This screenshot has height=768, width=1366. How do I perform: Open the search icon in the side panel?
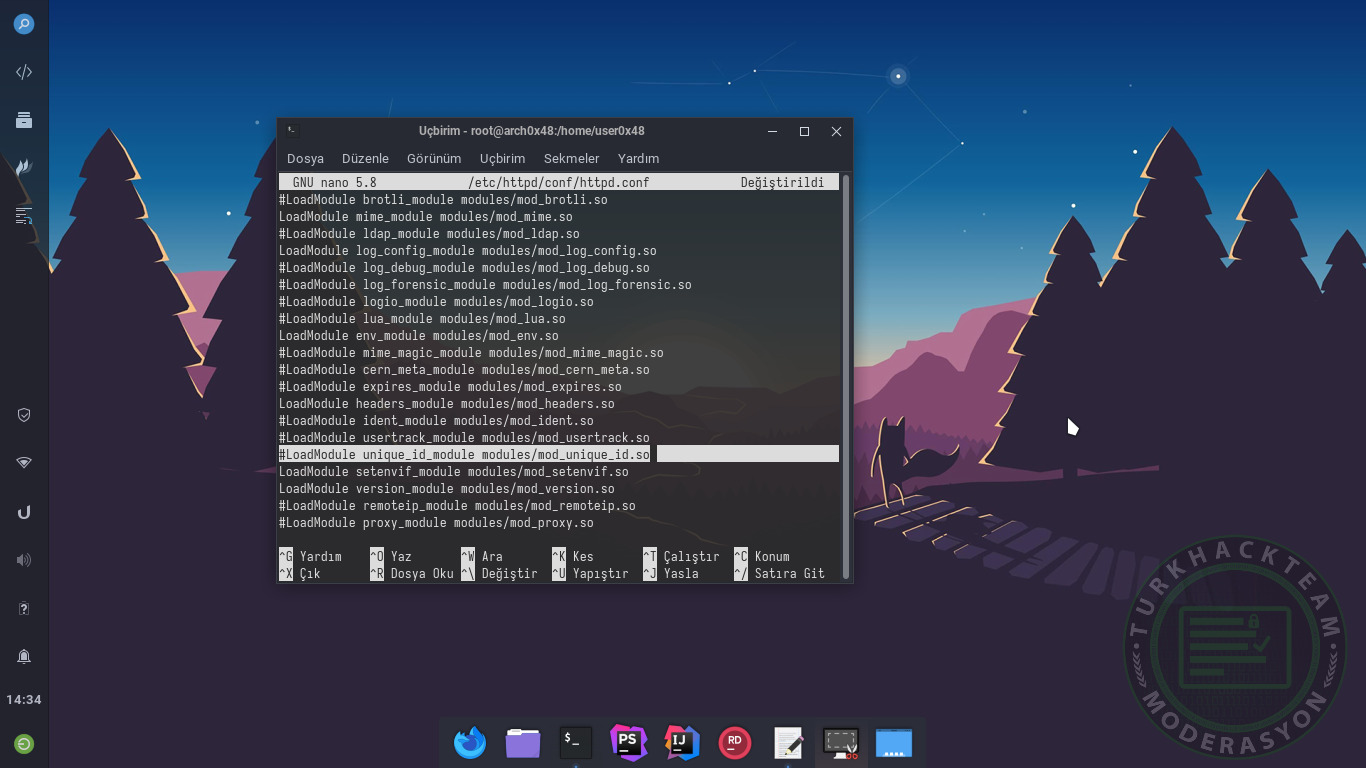pos(24,24)
